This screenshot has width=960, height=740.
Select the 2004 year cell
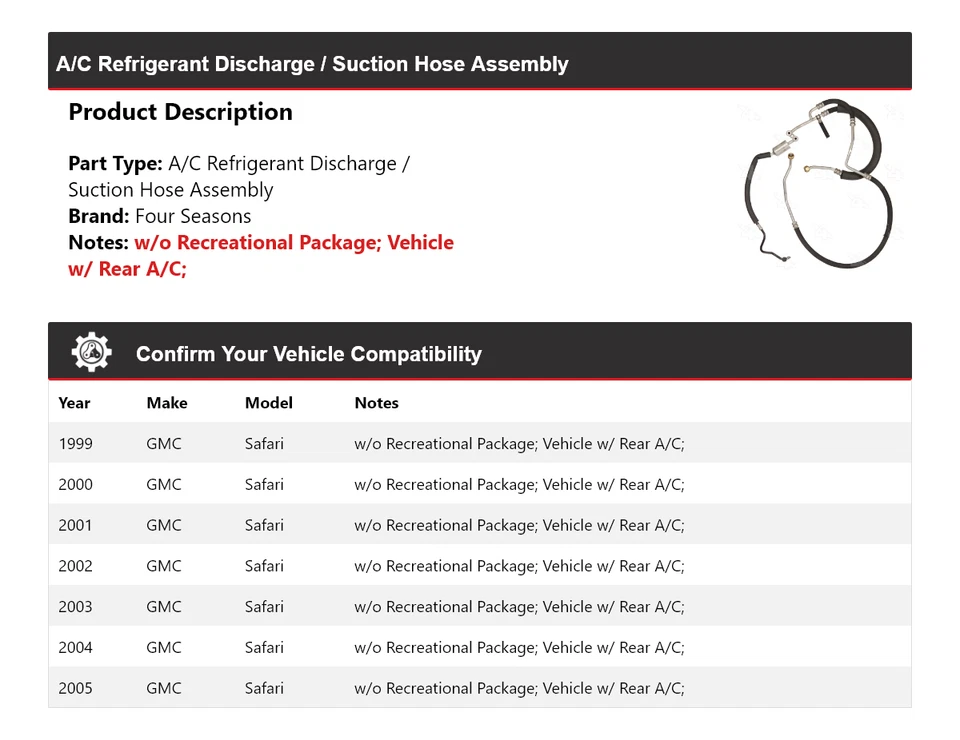point(75,648)
